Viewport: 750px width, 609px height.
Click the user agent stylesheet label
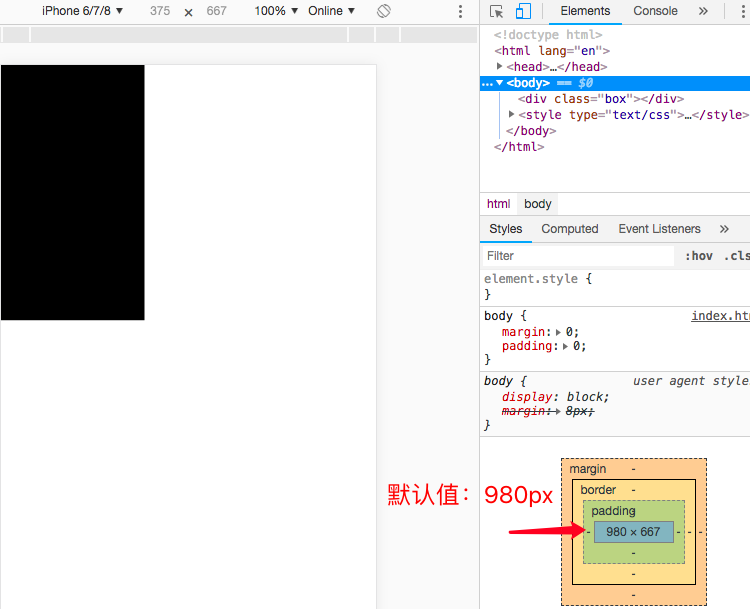(x=691, y=381)
